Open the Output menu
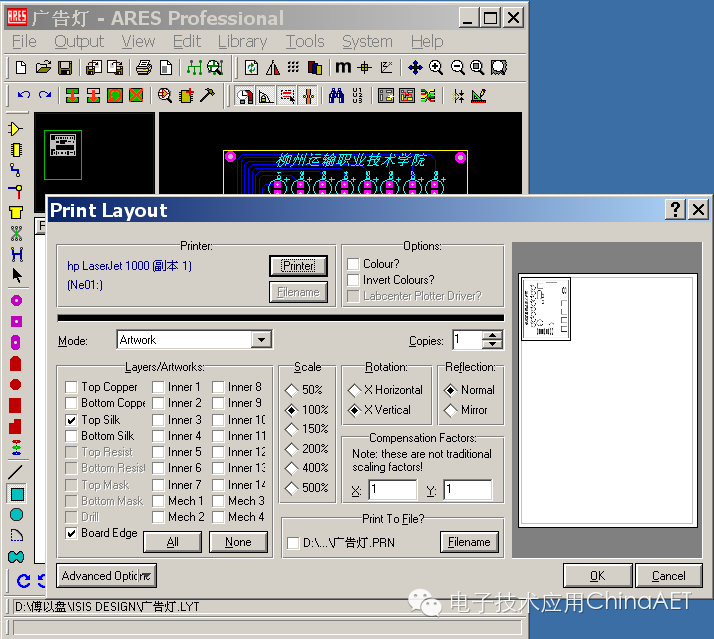This screenshot has width=714, height=639. [79, 41]
